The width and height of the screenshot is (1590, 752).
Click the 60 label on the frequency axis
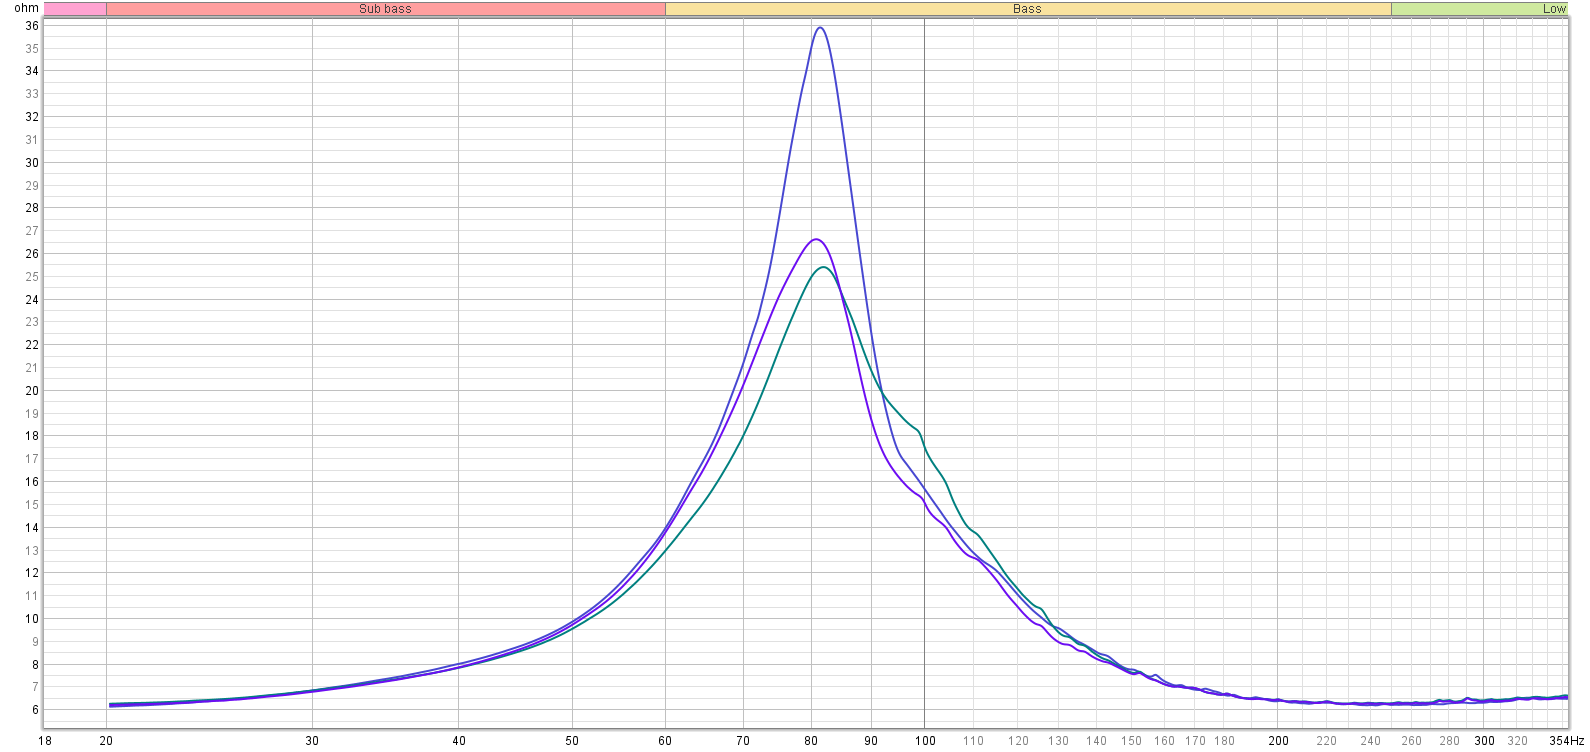pyautogui.click(x=665, y=741)
